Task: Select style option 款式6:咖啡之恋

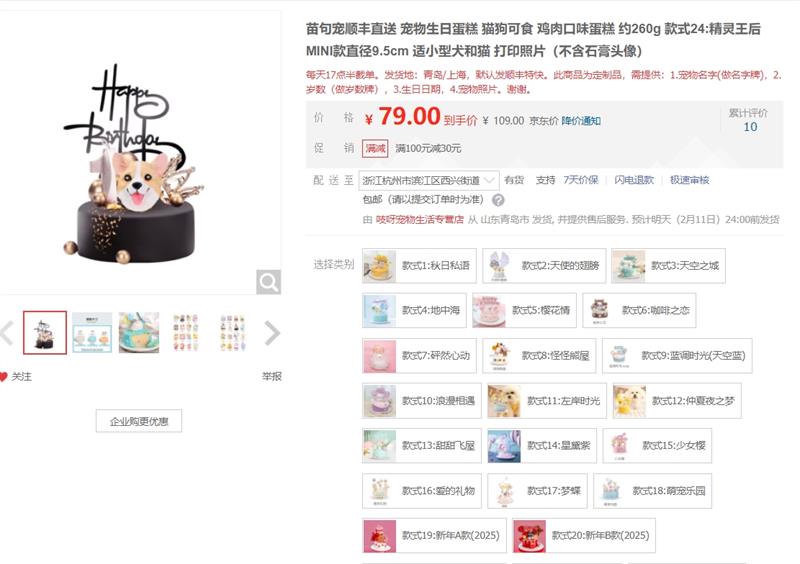Action: point(639,310)
